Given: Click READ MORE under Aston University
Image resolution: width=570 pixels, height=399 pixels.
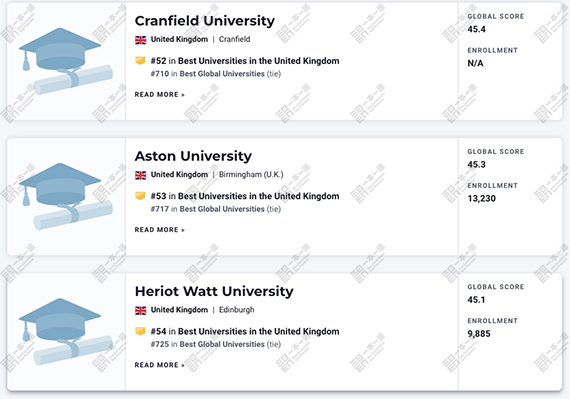Looking at the screenshot, I should tap(160, 230).
